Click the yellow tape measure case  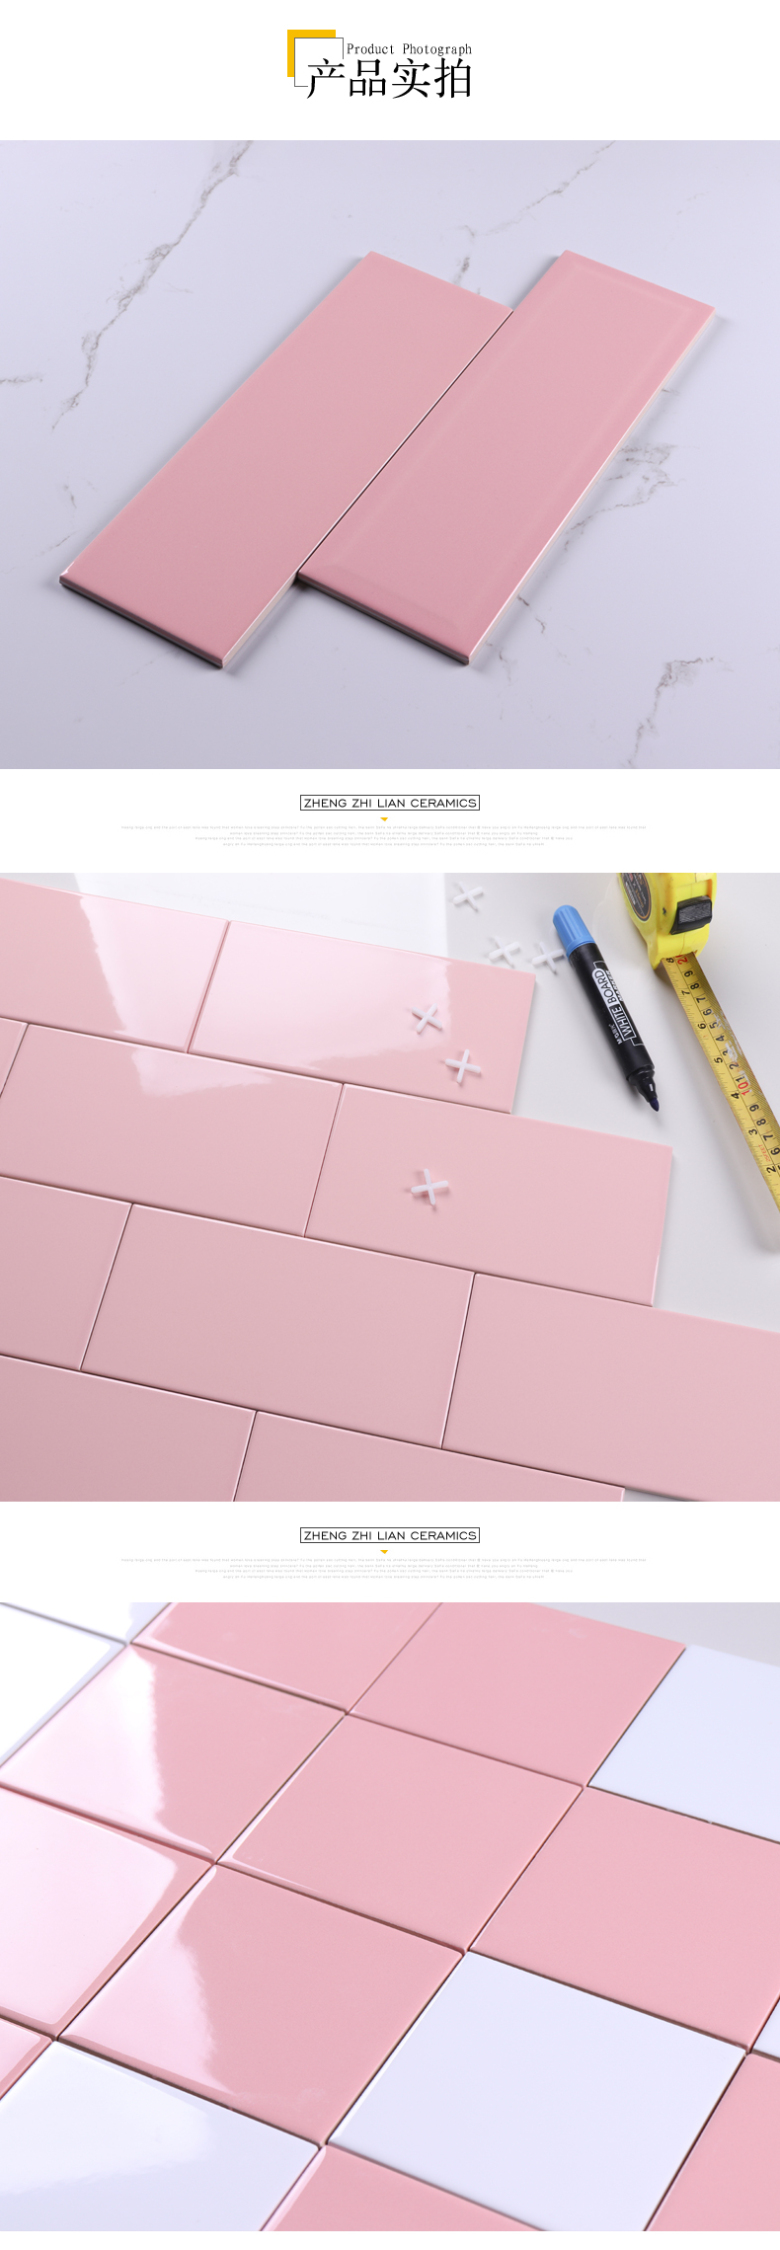click(668, 918)
